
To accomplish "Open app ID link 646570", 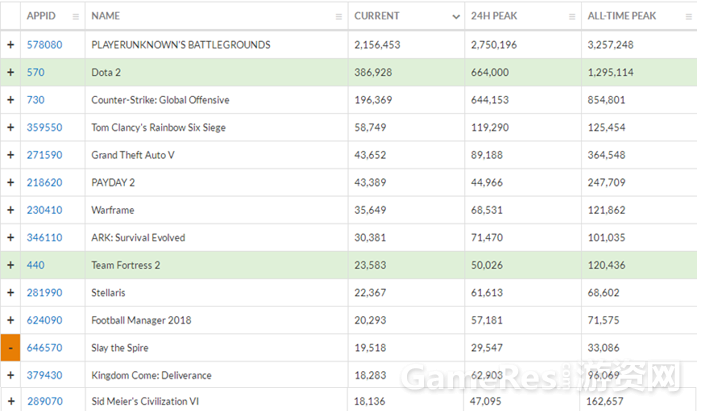I will click(x=44, y=348).
